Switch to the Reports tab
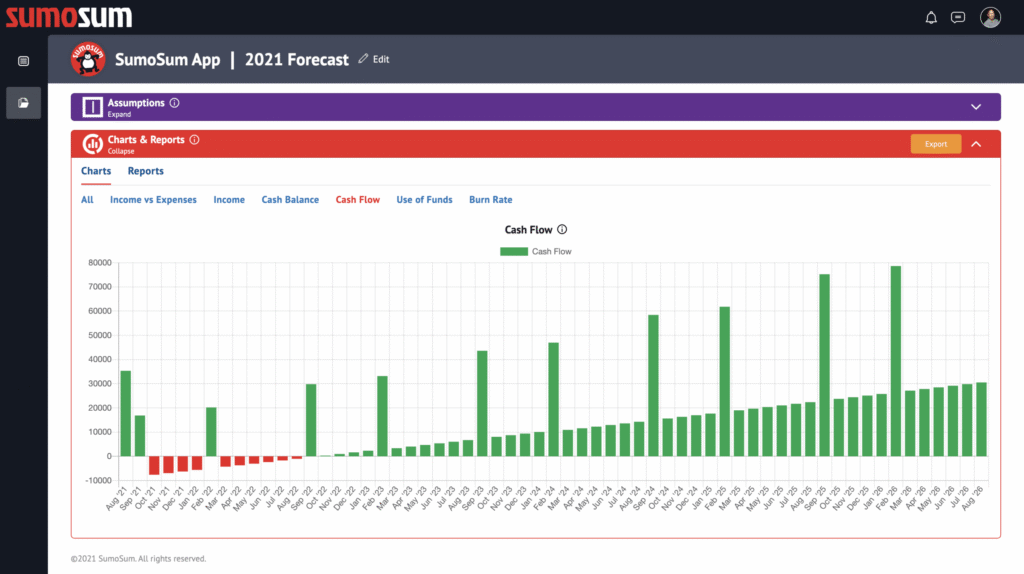The image size is (1024, 574). pos(146,171)
